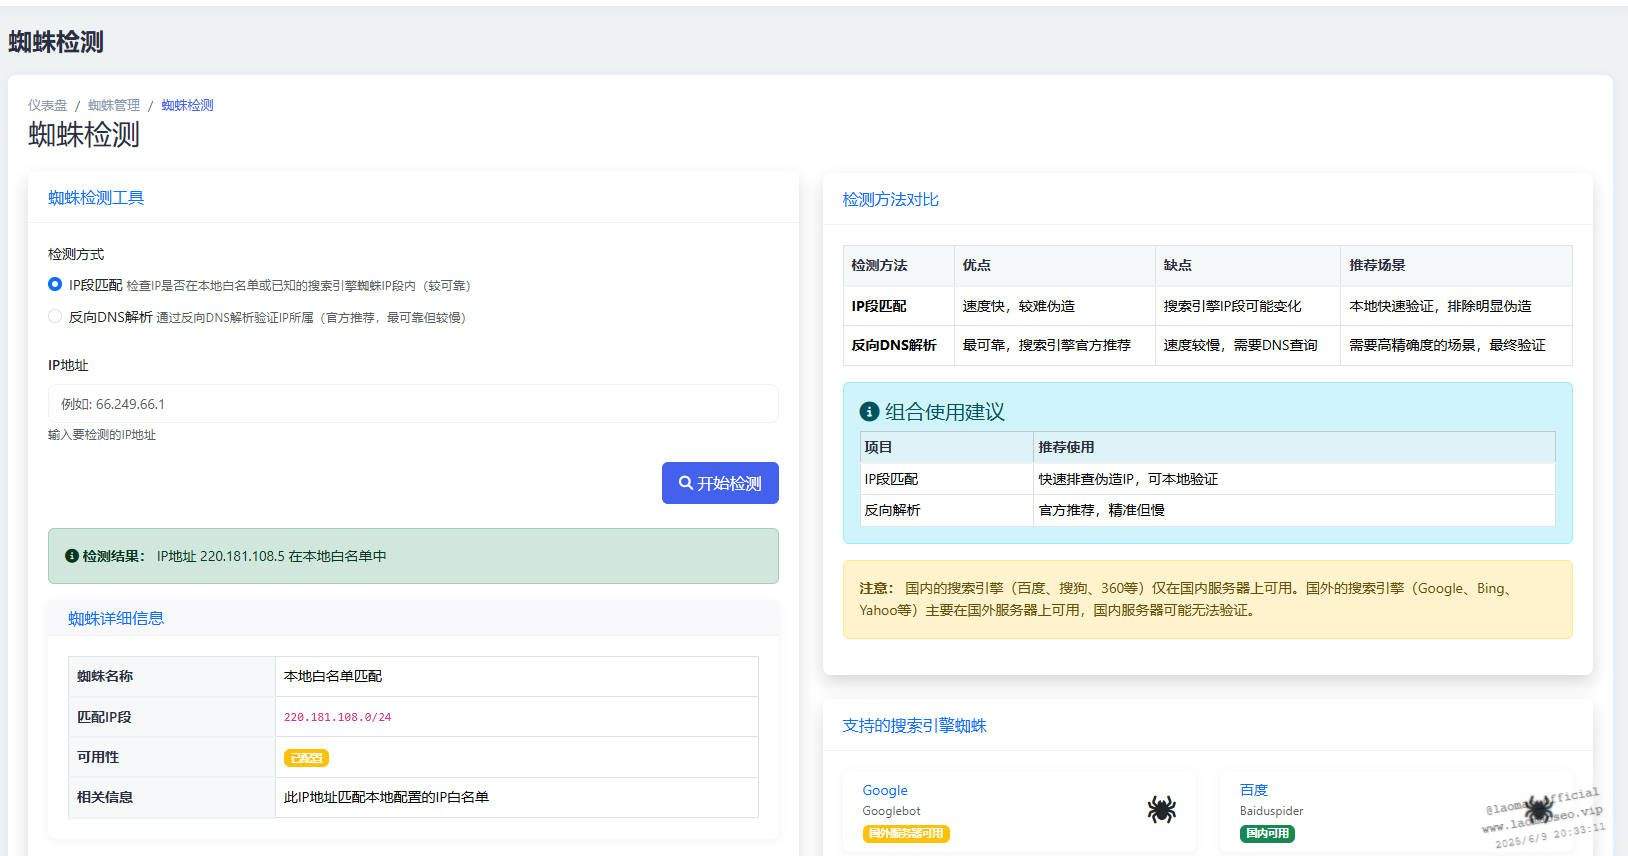Click the 百度 spider link

[x=1253, y=790]
